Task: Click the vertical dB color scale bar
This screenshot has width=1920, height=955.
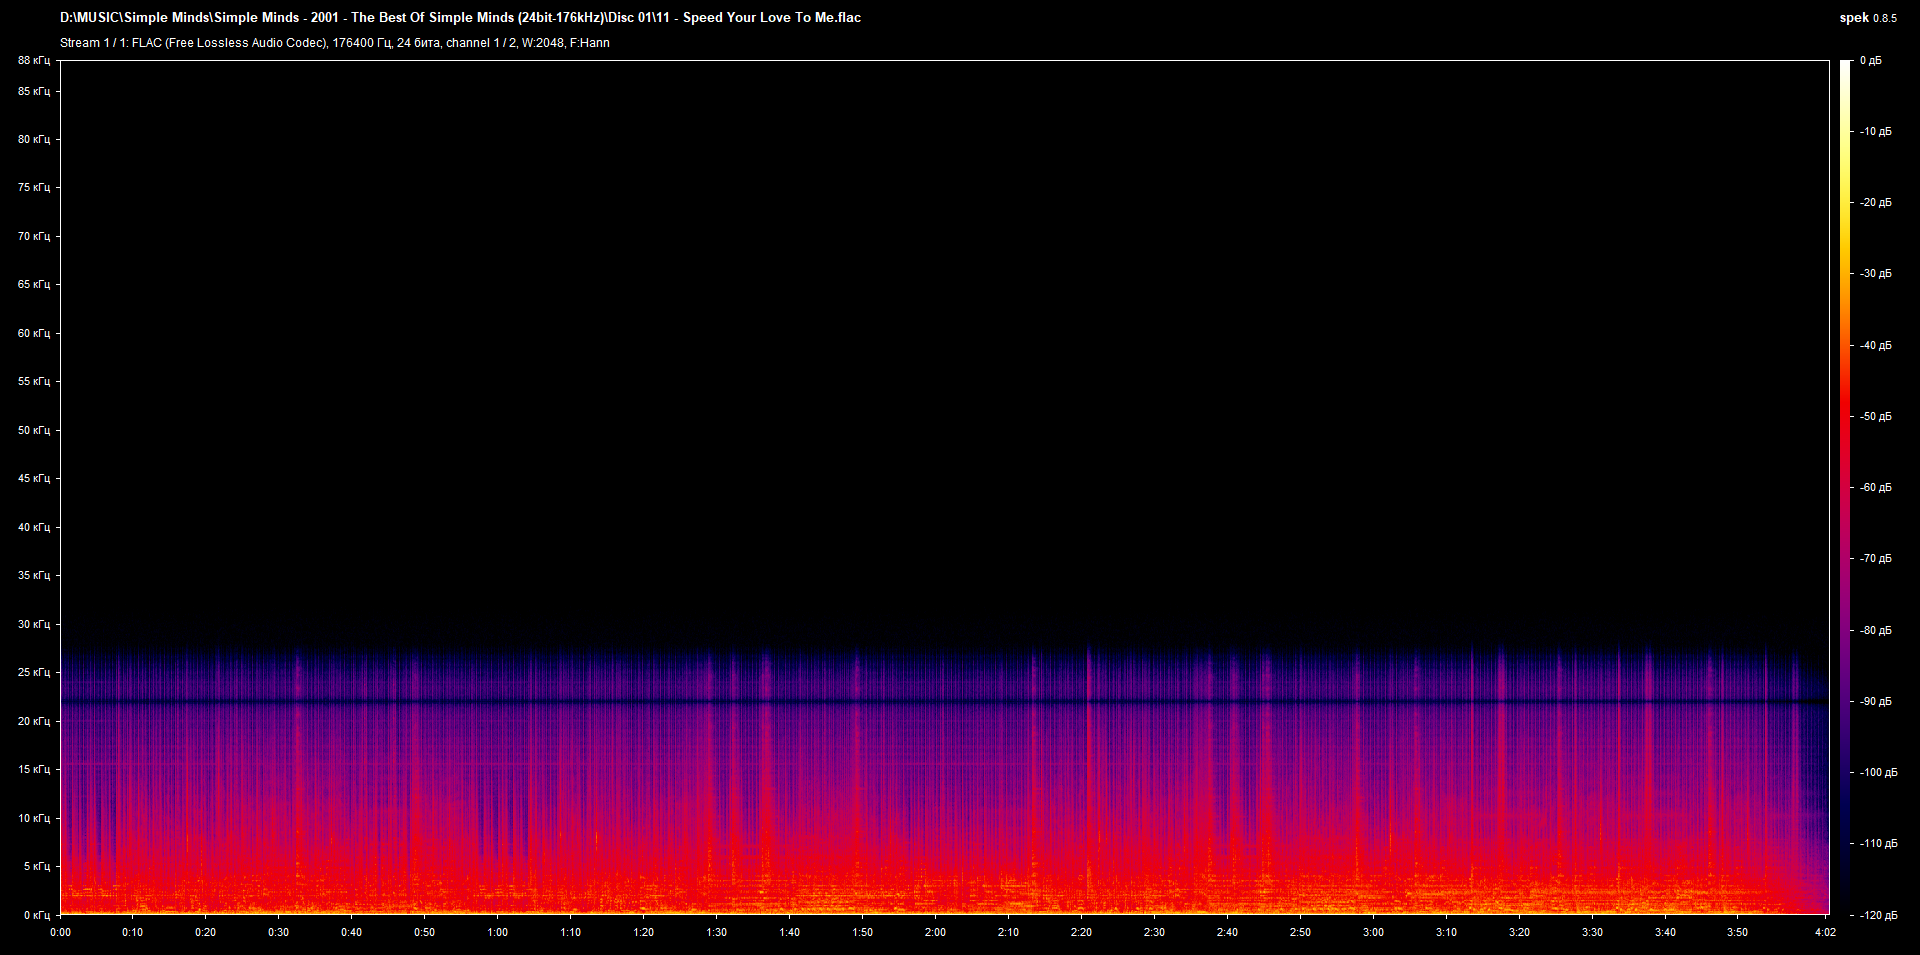Action: (x=1845, y=487)
